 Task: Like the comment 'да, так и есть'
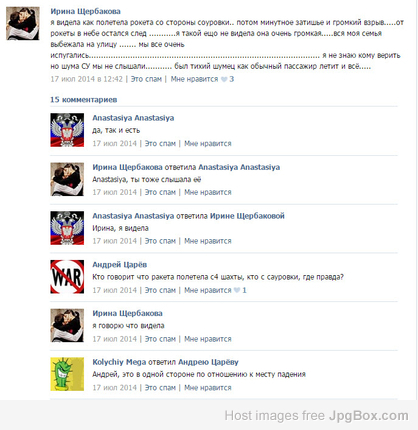(208, 144)
